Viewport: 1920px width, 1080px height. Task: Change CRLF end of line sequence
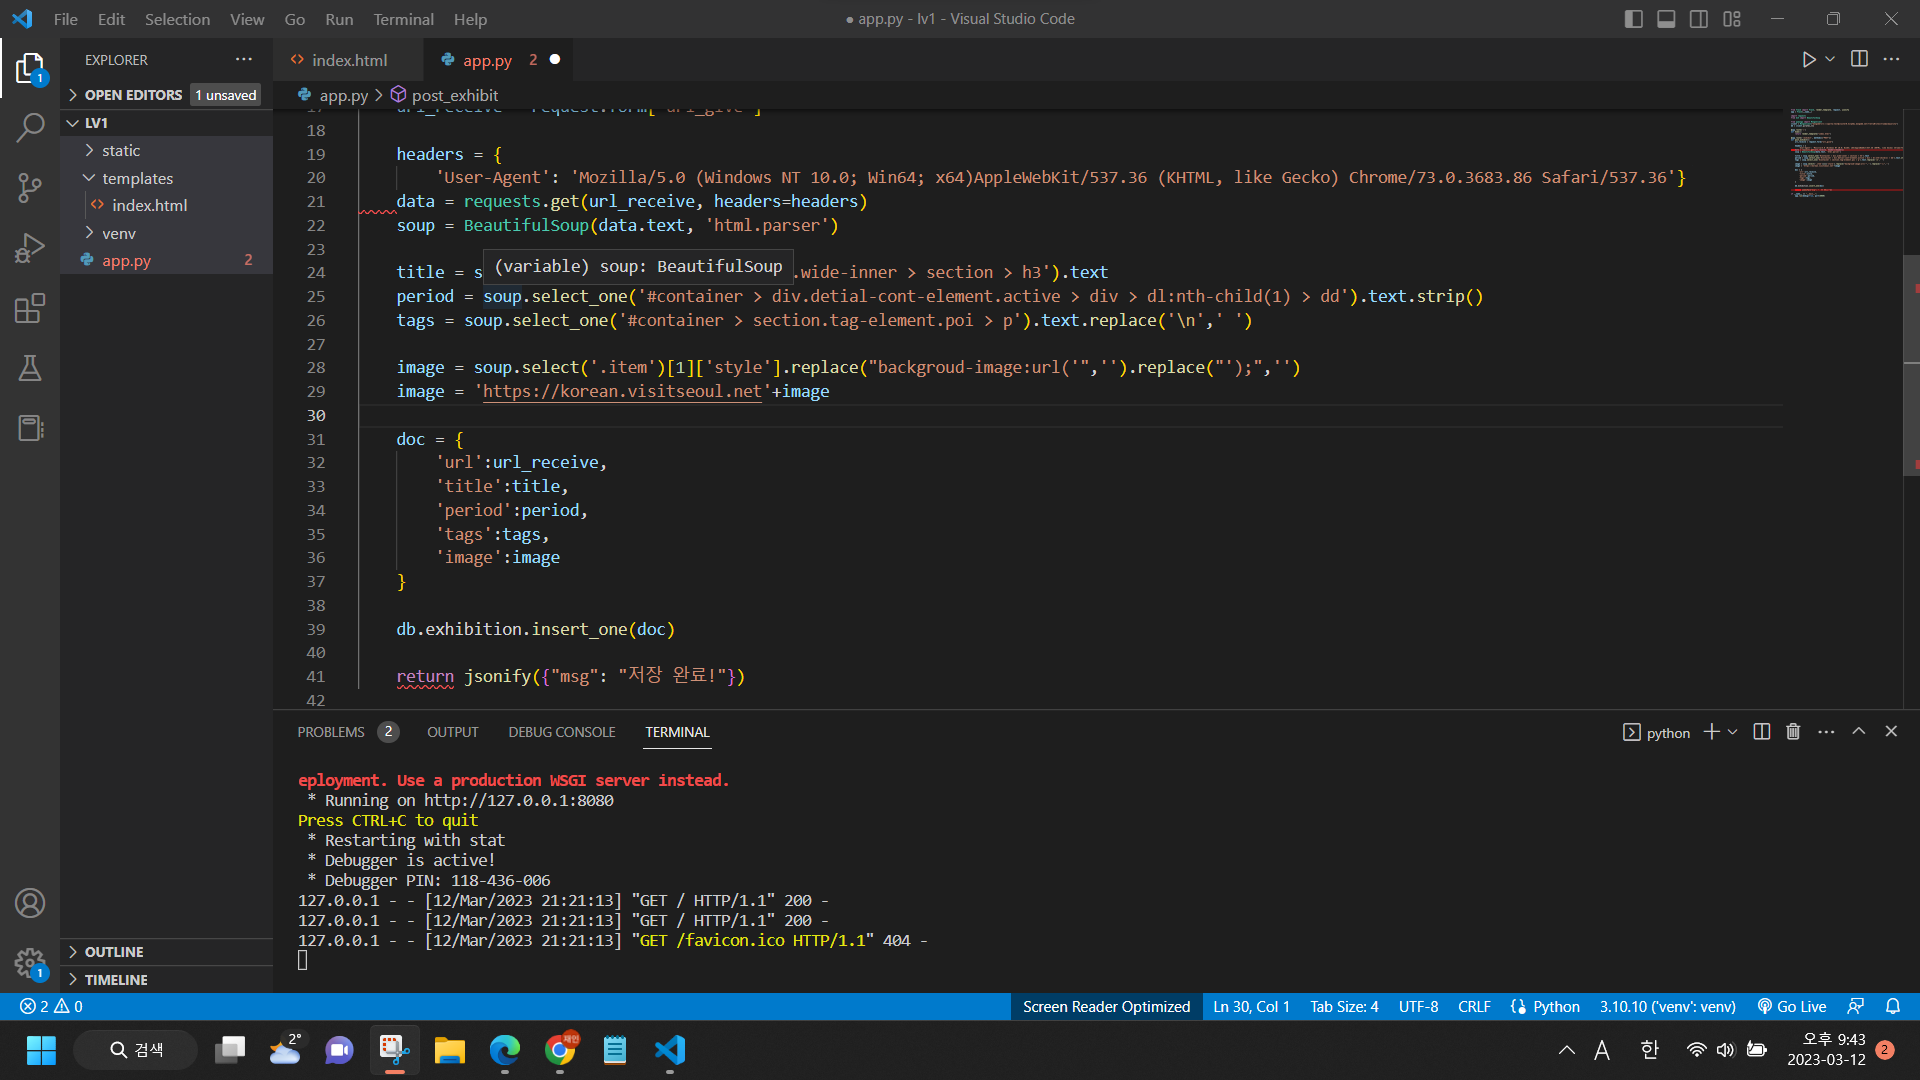tap(1474, 1006)
